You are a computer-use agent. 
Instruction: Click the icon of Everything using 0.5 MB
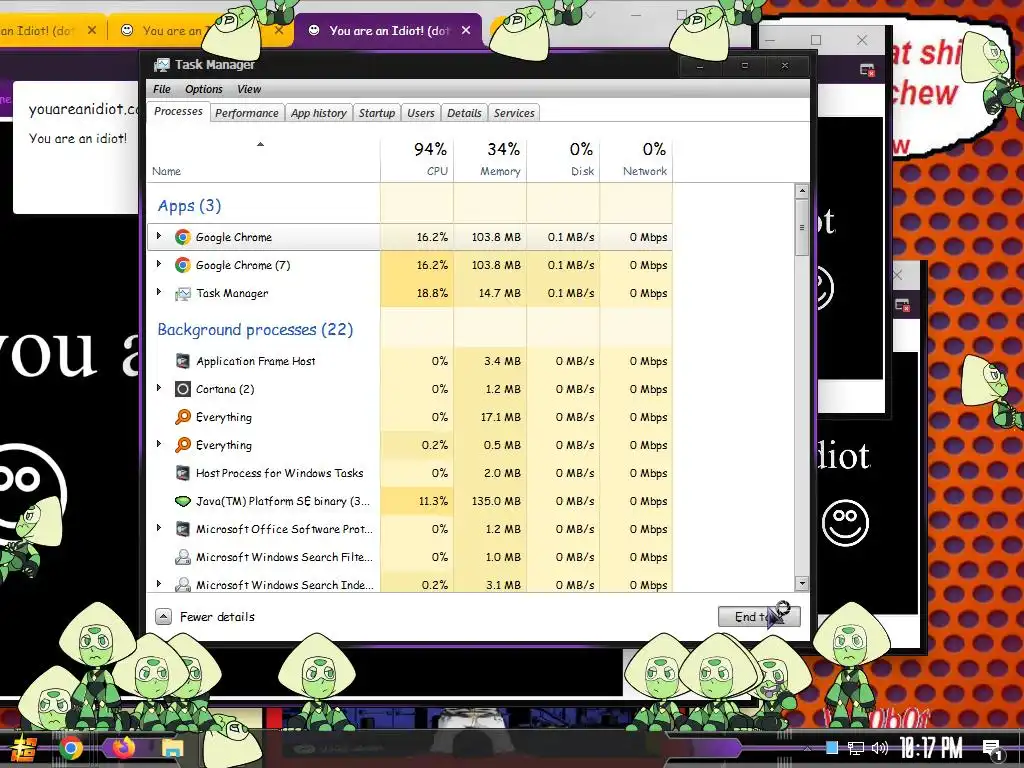click(183, 445)
